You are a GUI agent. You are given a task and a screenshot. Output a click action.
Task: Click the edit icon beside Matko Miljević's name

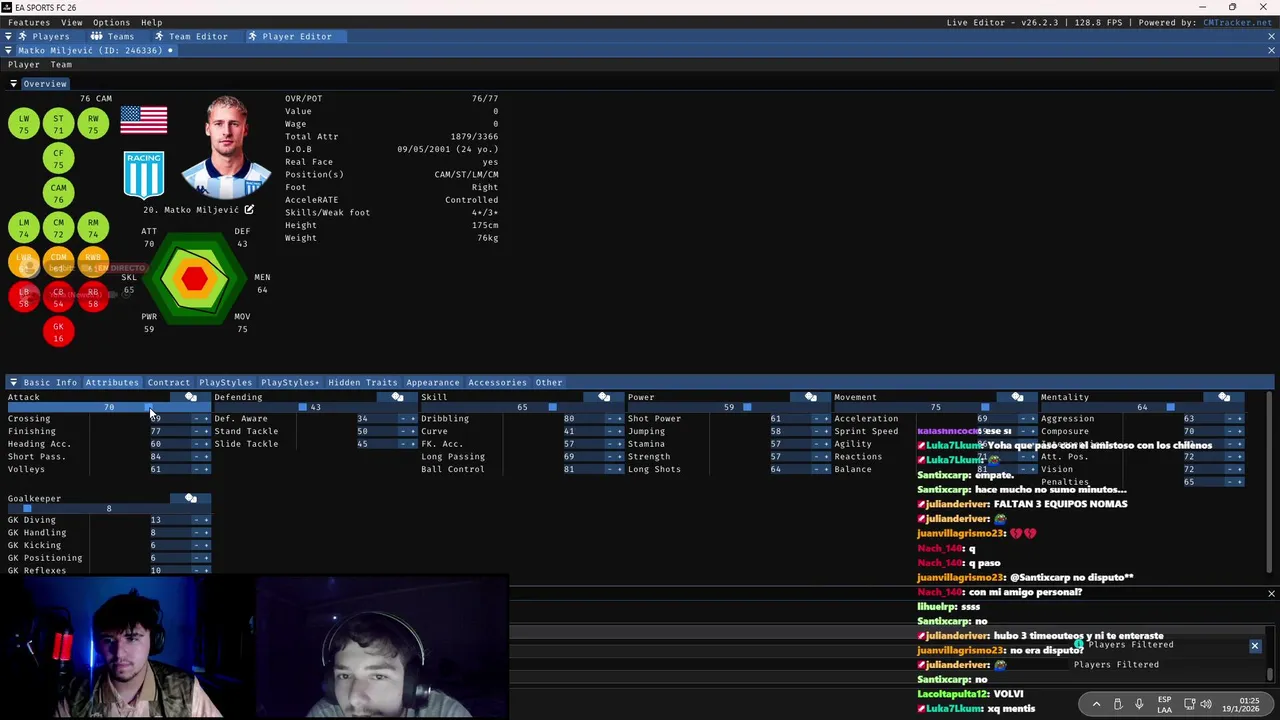tap(249, 210)
